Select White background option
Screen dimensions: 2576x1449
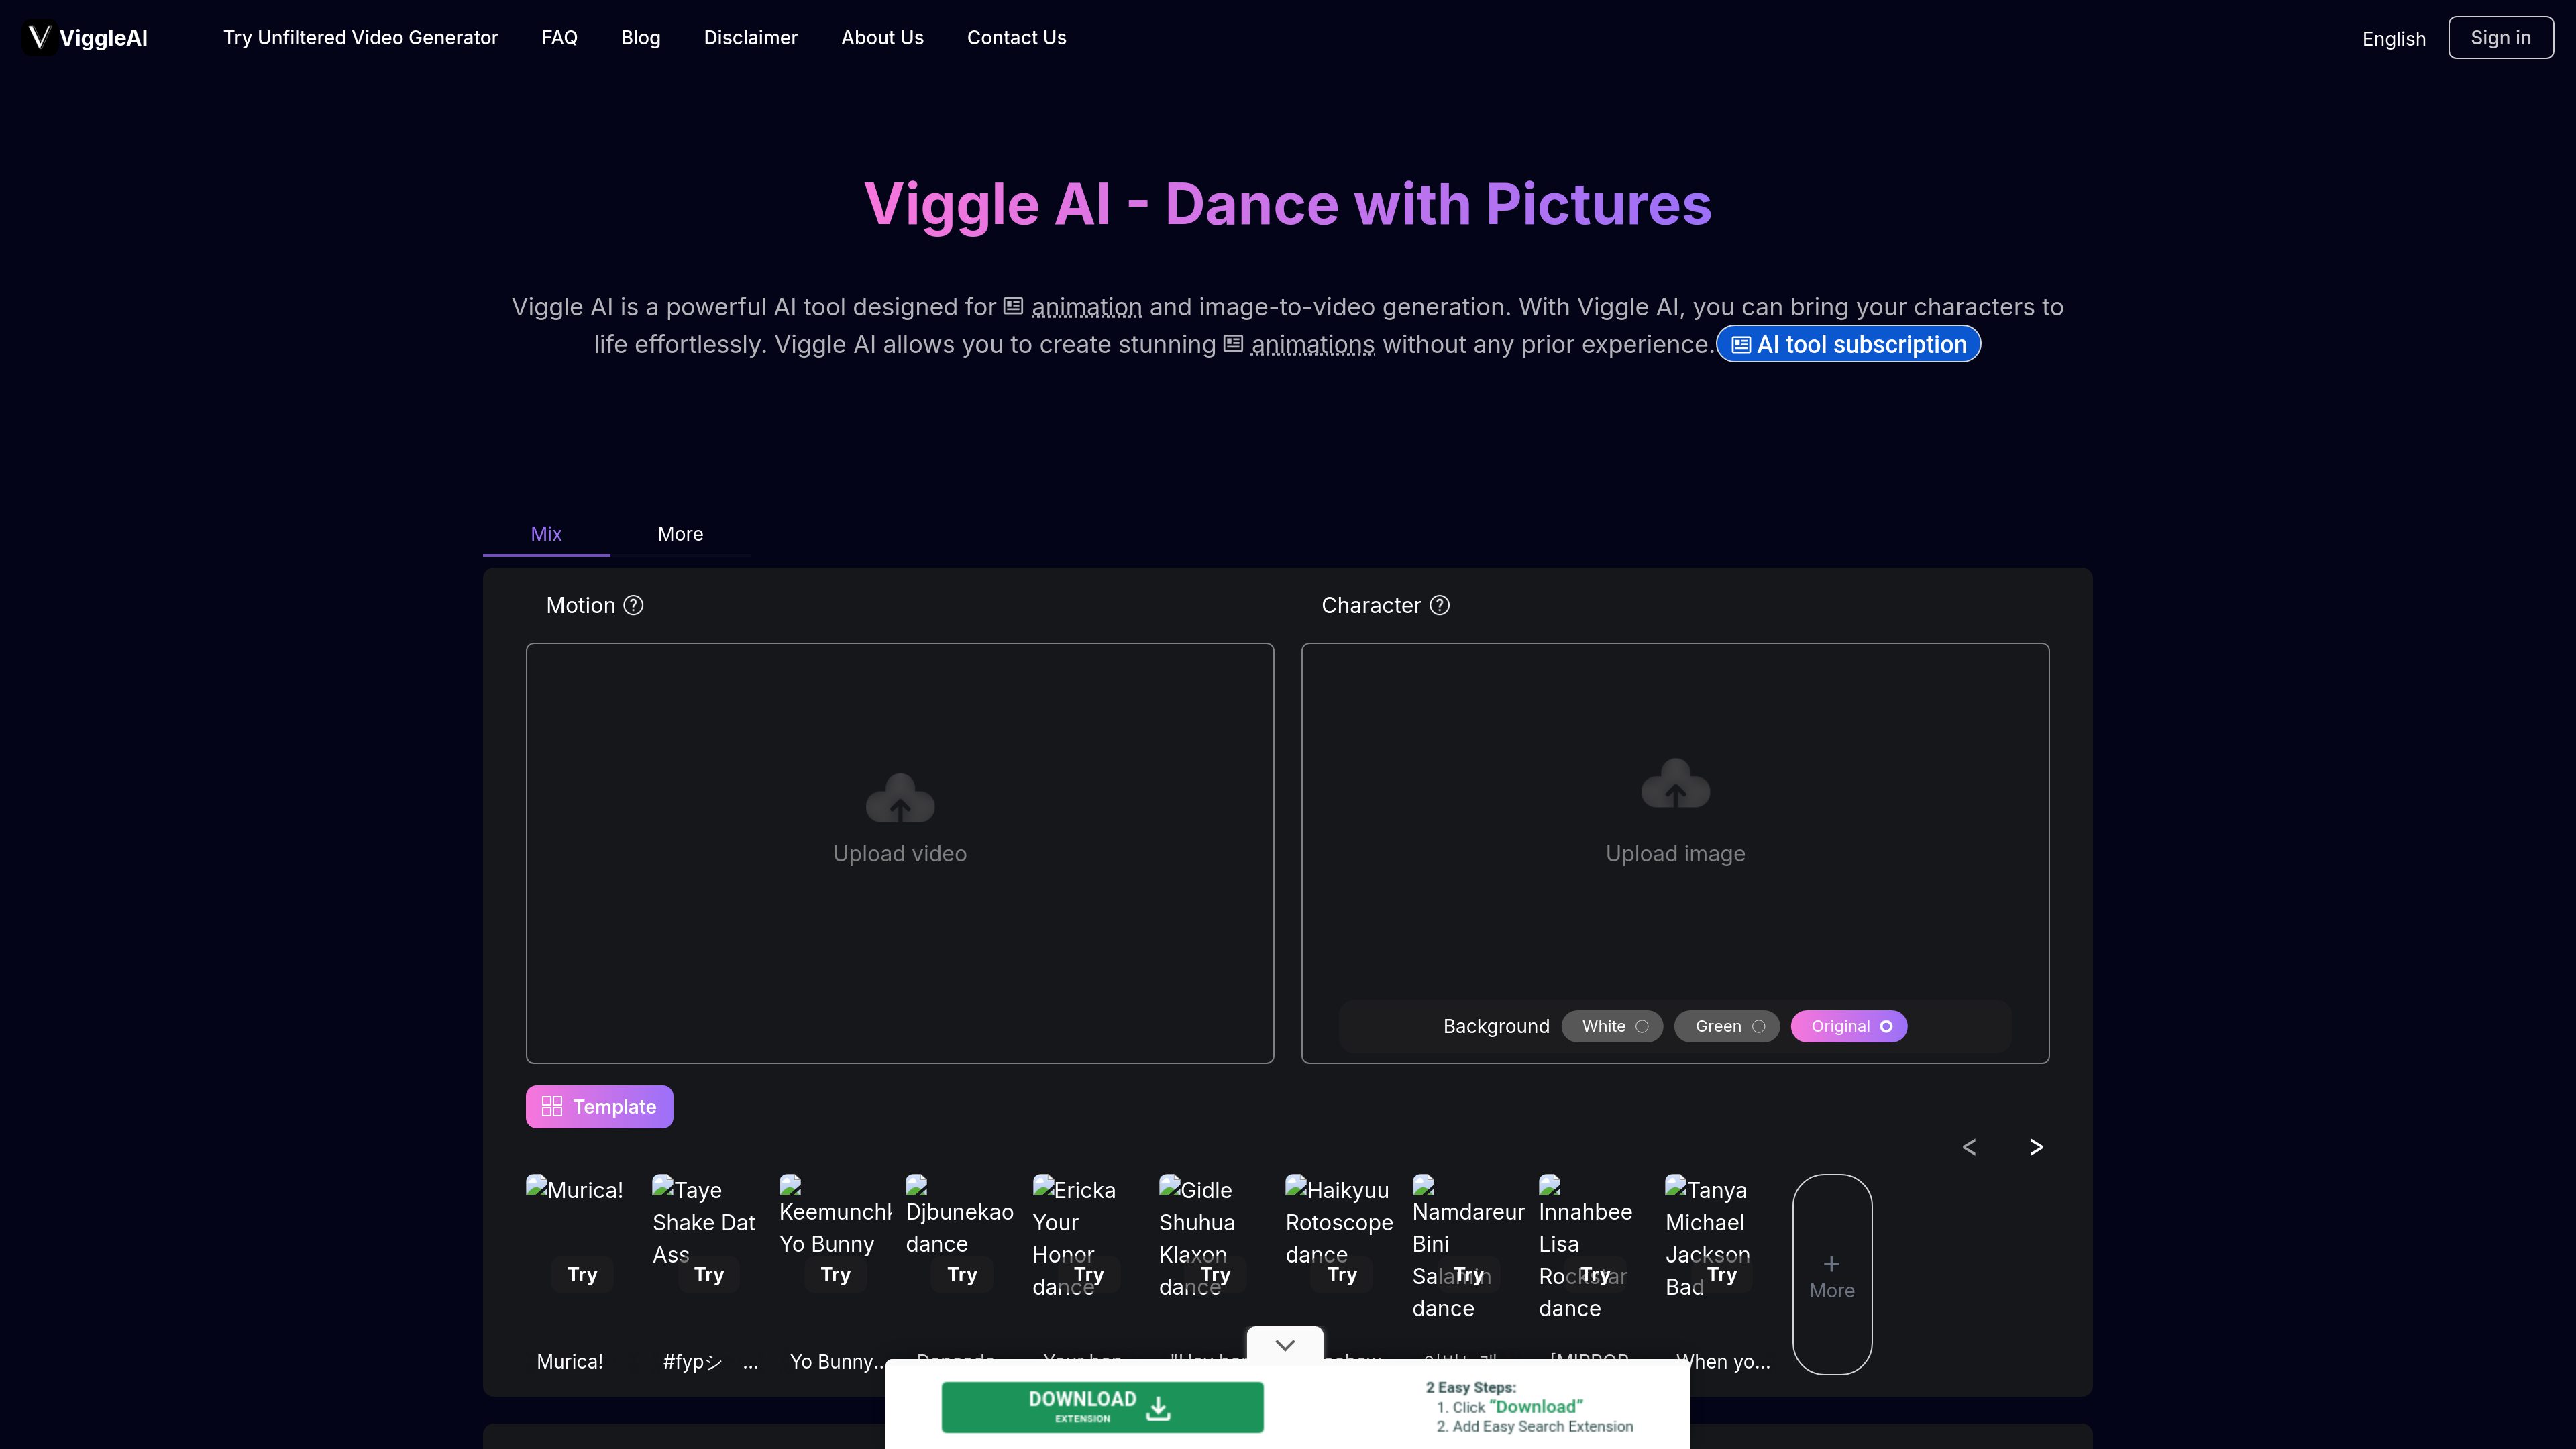1612,1026
